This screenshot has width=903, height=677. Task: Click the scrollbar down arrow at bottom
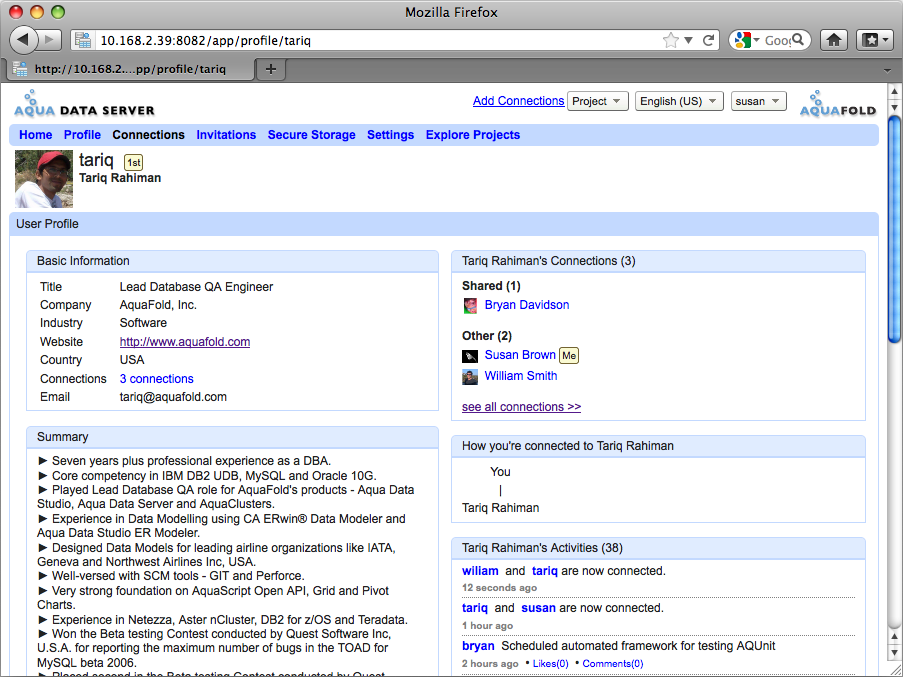(x=894, y=652)
